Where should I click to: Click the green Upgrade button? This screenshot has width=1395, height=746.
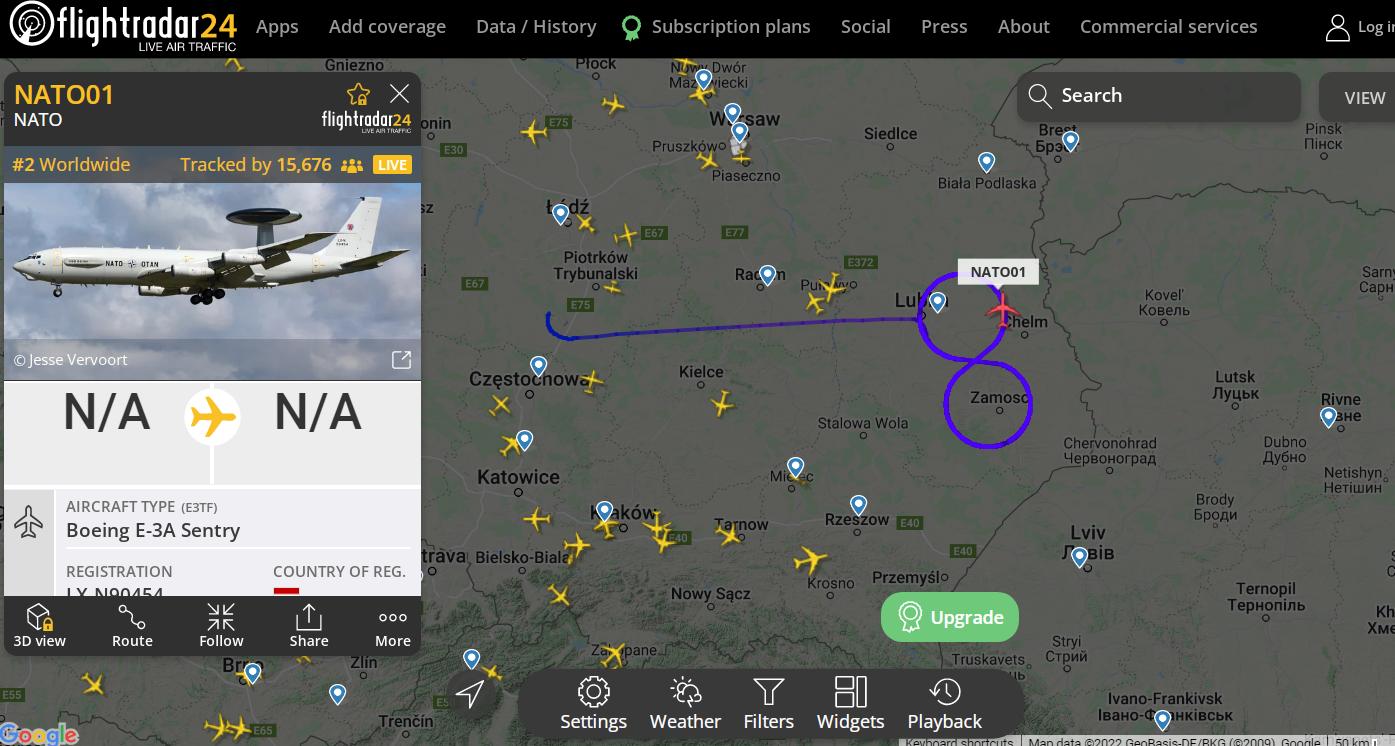pos(950,617)
